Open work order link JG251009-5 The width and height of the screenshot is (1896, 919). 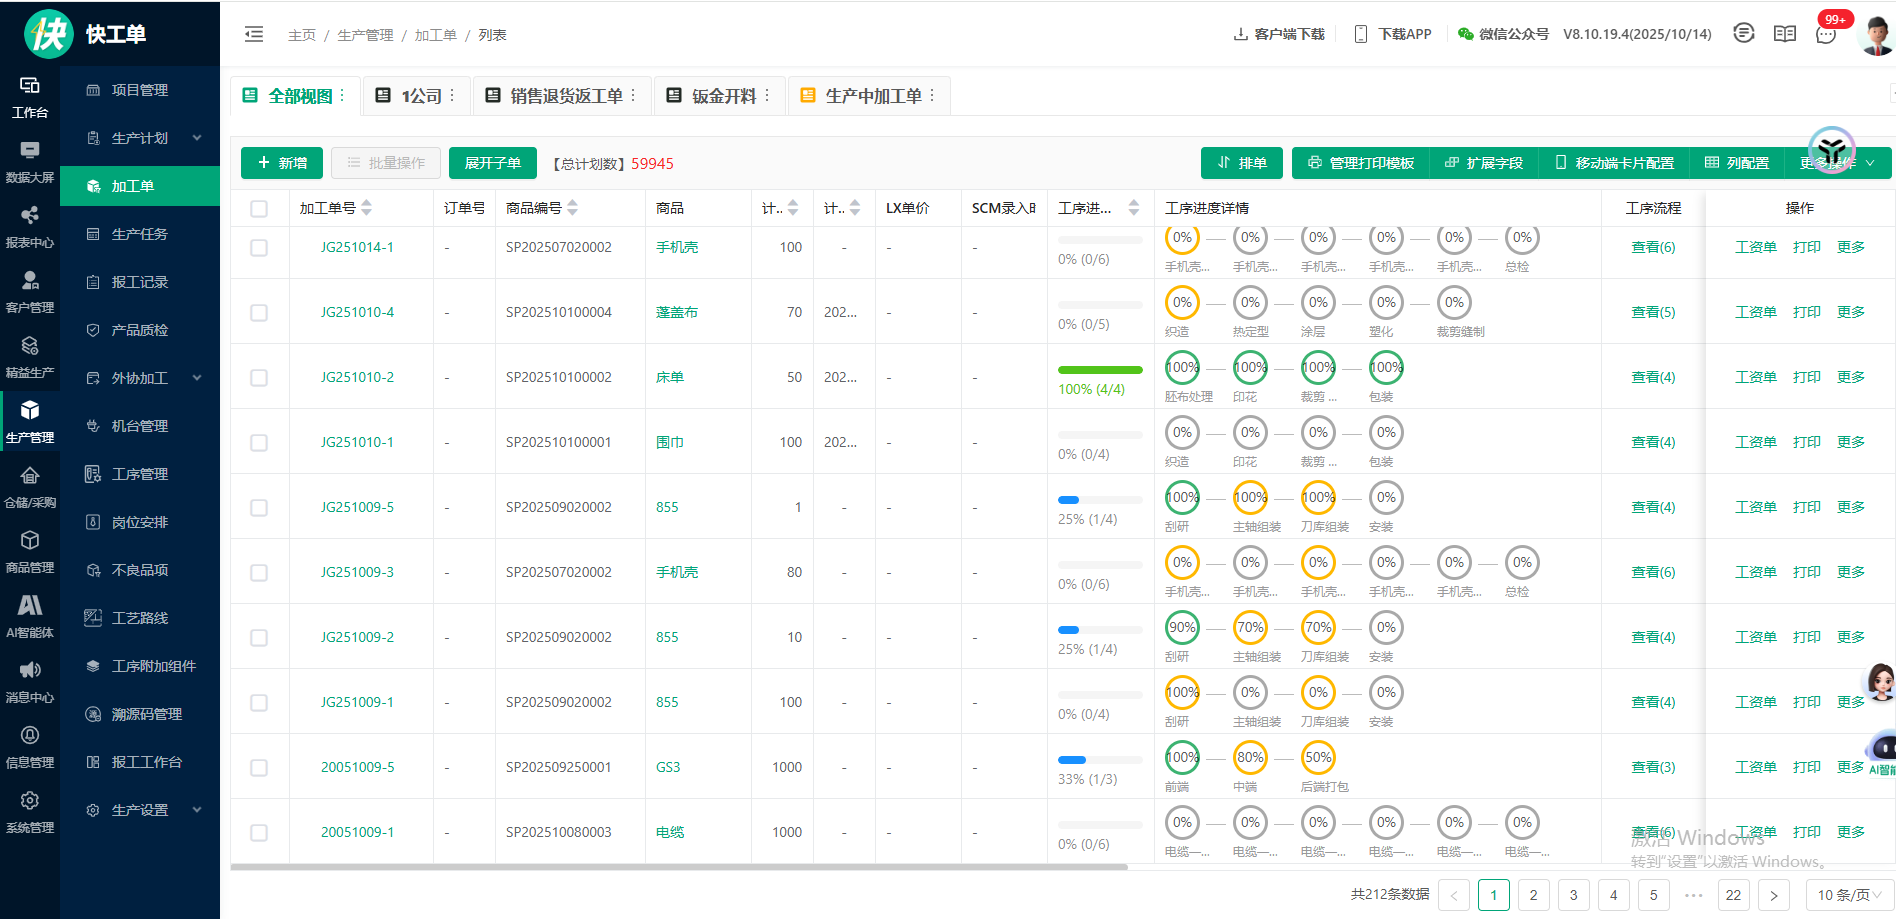357,507
